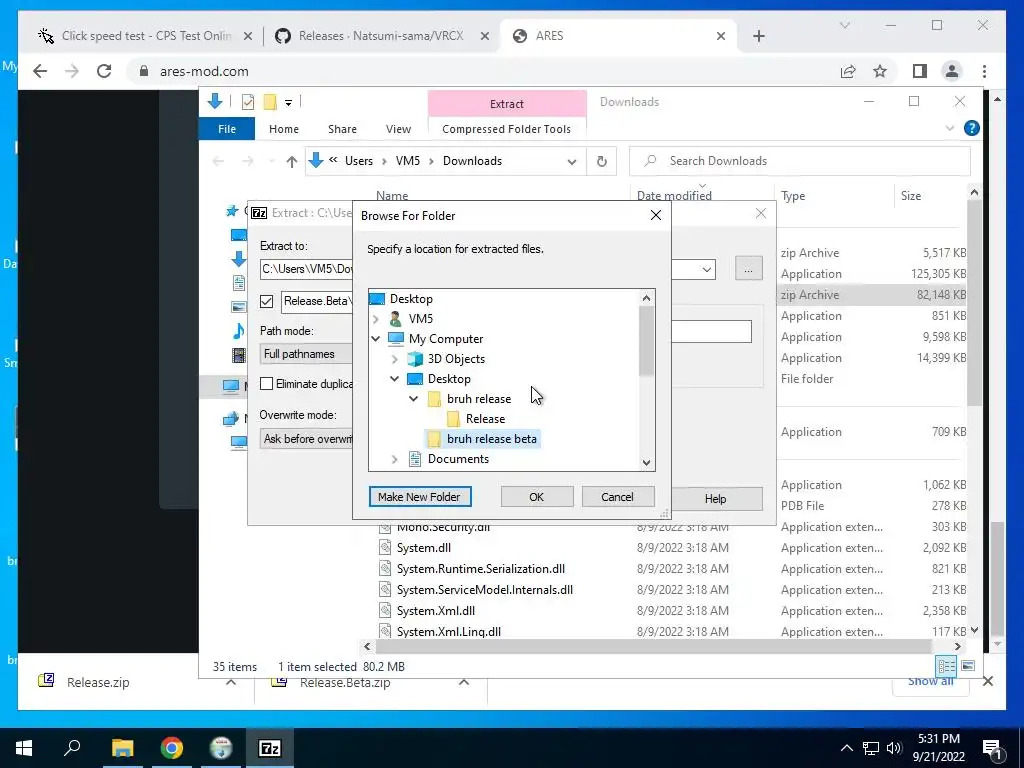This screenshot has height=768, width=1024.
Task: Toggle Chrome side panel icon
Action: [920, 71]
